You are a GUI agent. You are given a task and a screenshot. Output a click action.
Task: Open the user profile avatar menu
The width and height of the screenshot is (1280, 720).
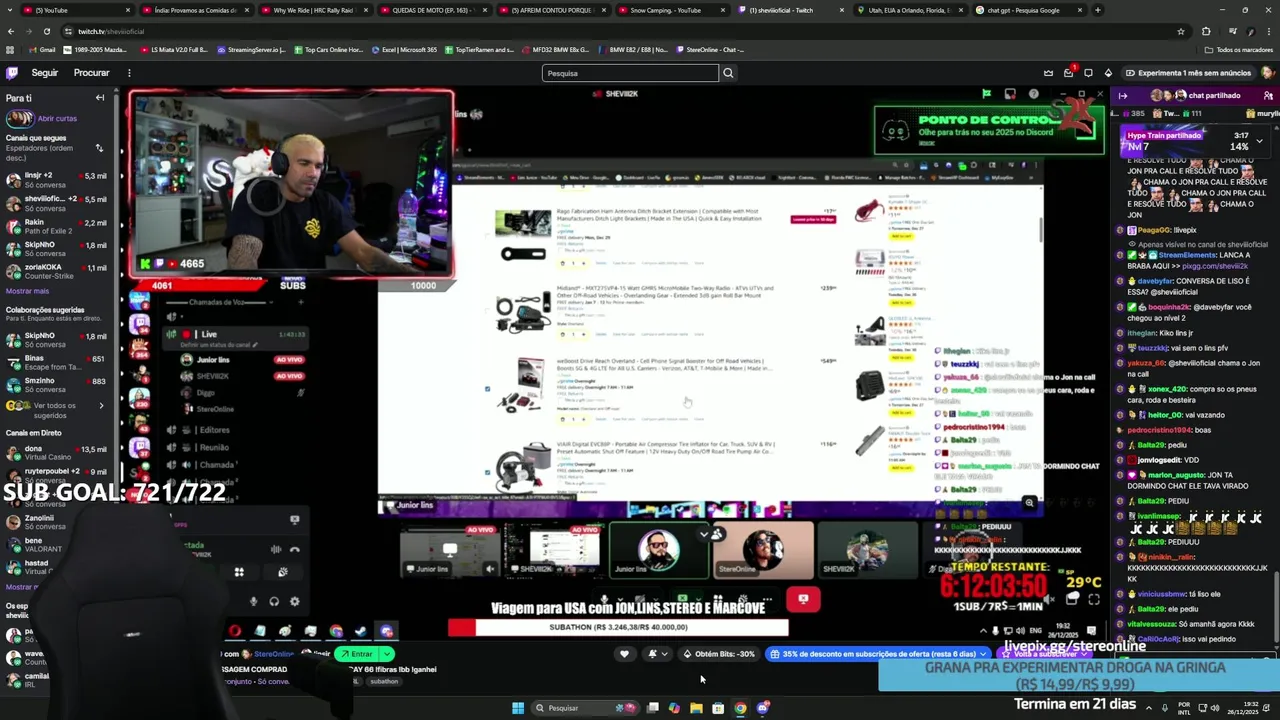[1267, 73]
